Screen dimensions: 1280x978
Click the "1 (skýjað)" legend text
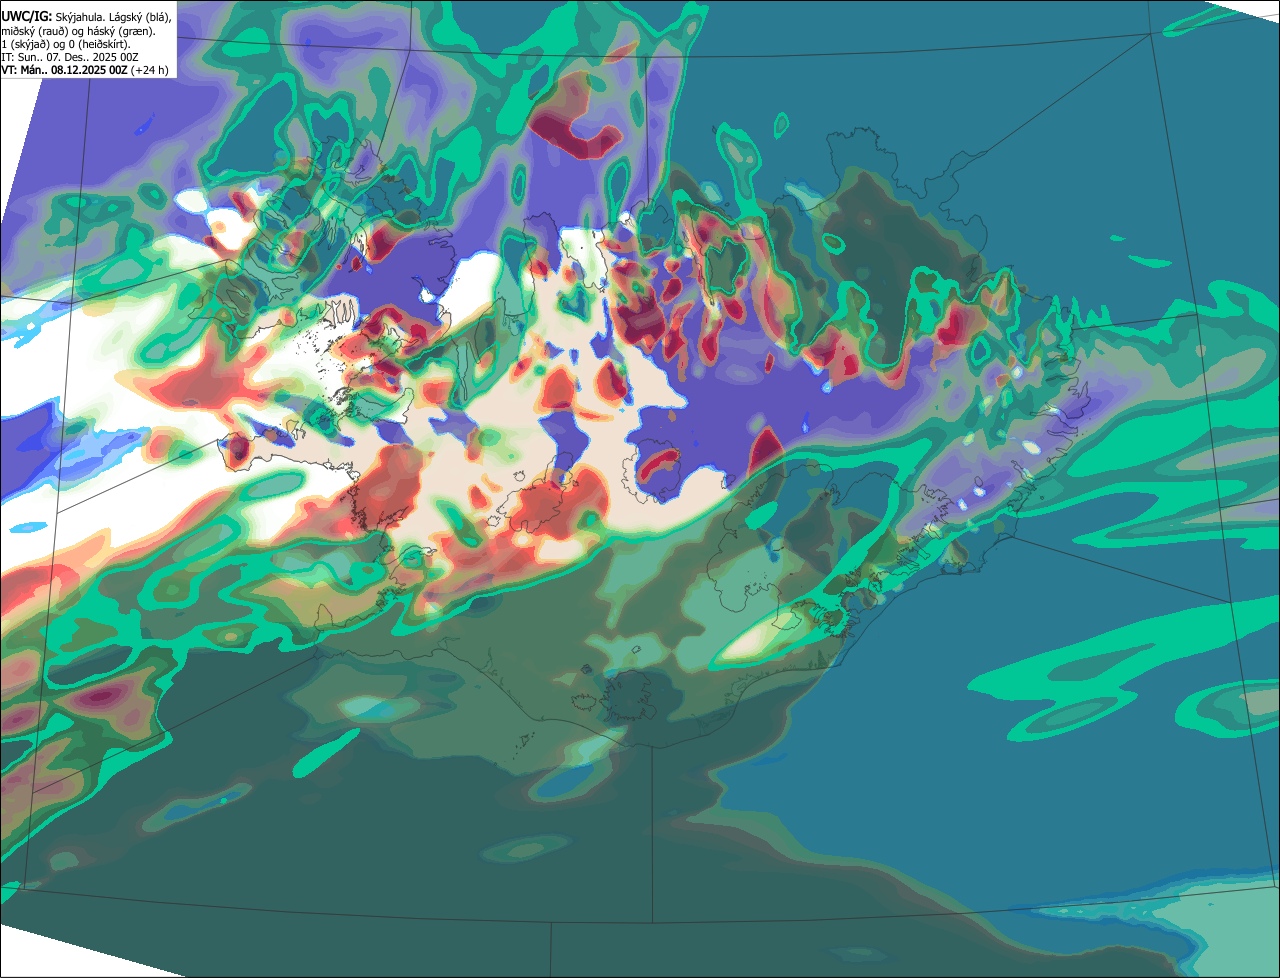point(25,45)
